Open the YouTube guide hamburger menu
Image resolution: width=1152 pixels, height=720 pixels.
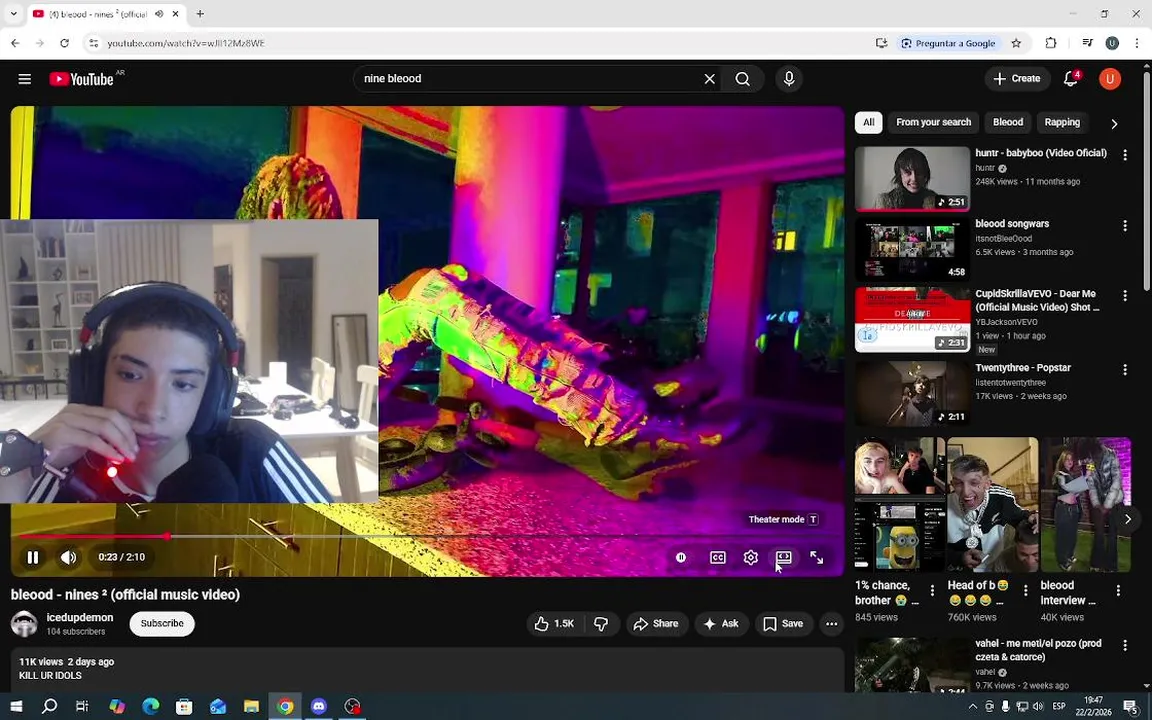24,79
